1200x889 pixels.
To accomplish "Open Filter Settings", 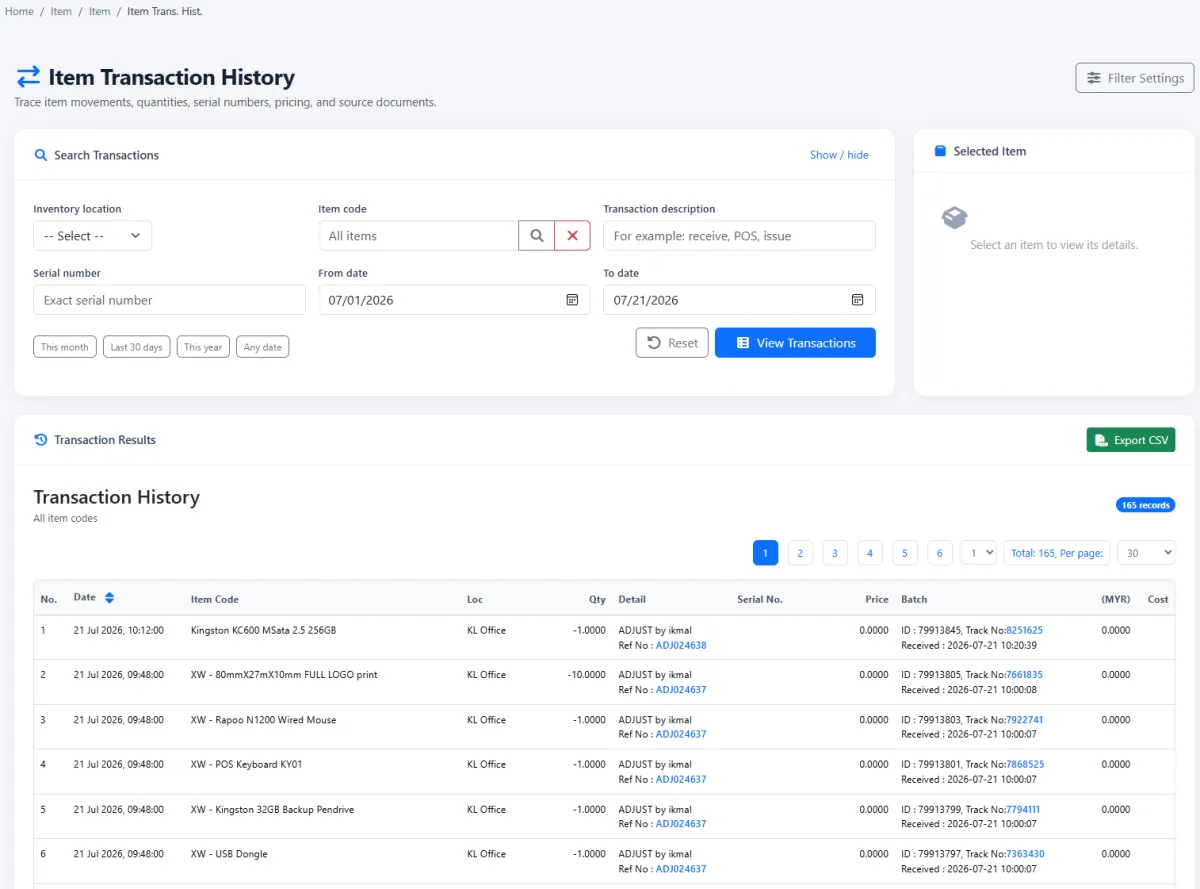I will [1135, 78].
